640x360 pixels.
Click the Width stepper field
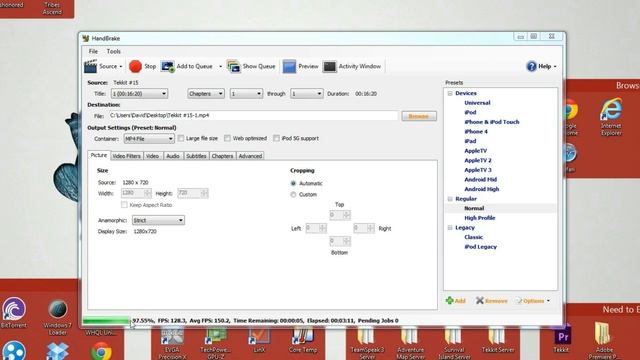point(136,193)
